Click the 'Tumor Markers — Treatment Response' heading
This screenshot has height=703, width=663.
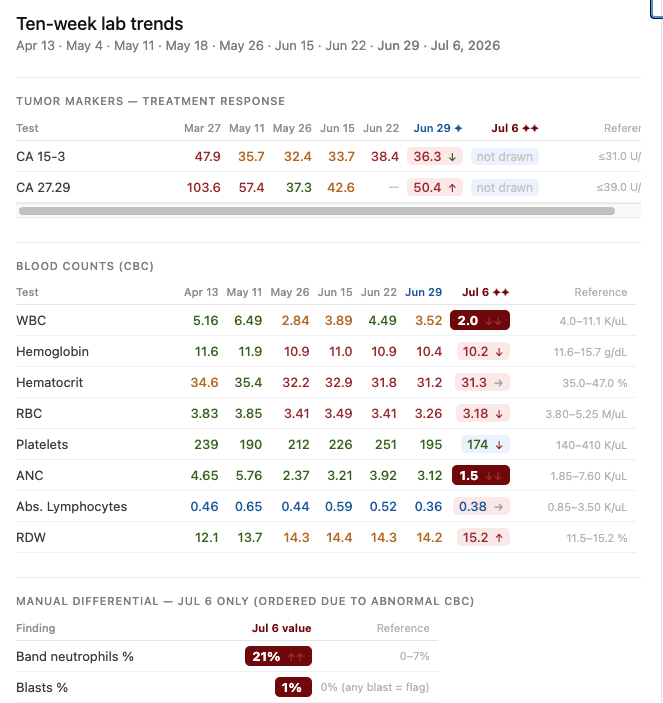tap(151, 101)
